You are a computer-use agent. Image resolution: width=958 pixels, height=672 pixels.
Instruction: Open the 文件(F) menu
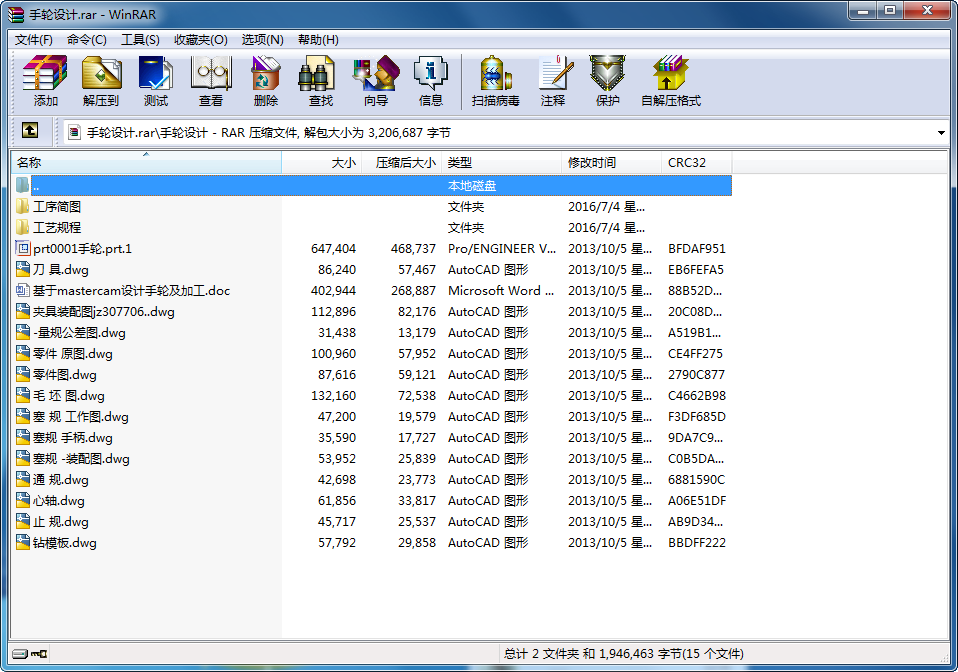click(x=34, y=40)
